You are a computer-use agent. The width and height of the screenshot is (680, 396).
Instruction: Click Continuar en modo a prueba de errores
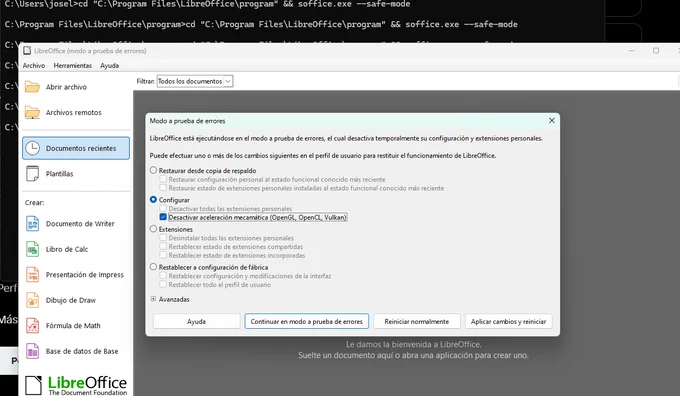tap(307, 321)
